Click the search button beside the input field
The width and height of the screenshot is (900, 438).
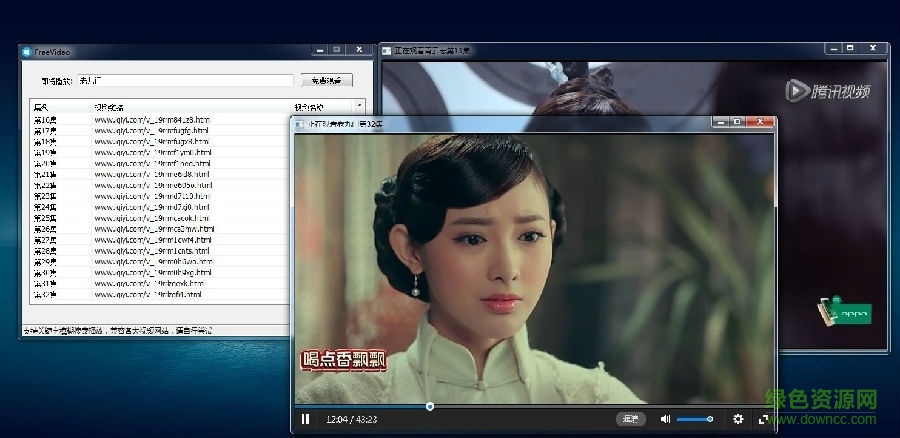click(327, 80)
